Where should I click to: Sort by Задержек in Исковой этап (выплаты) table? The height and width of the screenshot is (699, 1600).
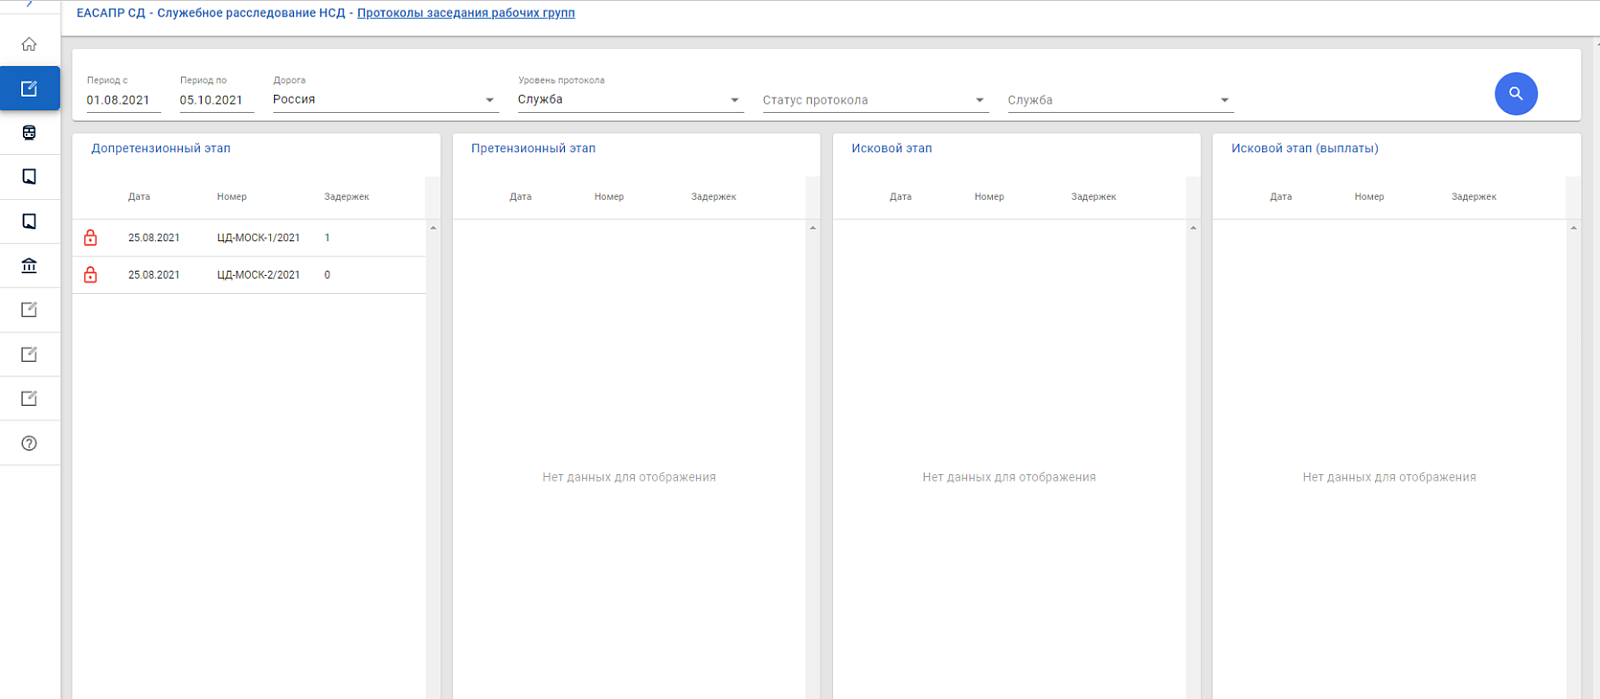1474,197
